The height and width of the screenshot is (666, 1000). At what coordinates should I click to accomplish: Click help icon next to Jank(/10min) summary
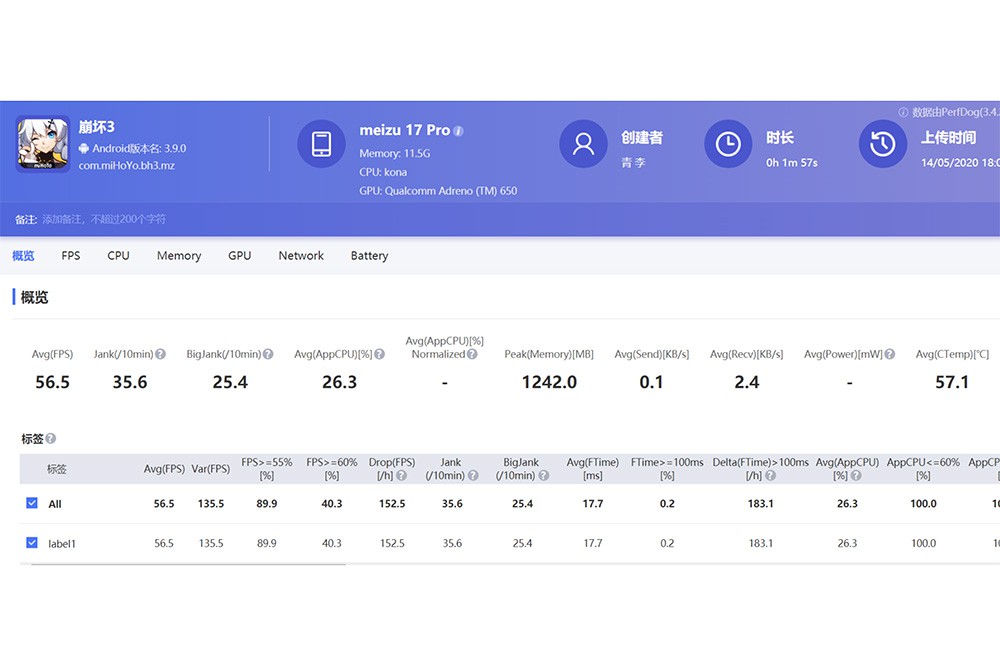point(160,354)
